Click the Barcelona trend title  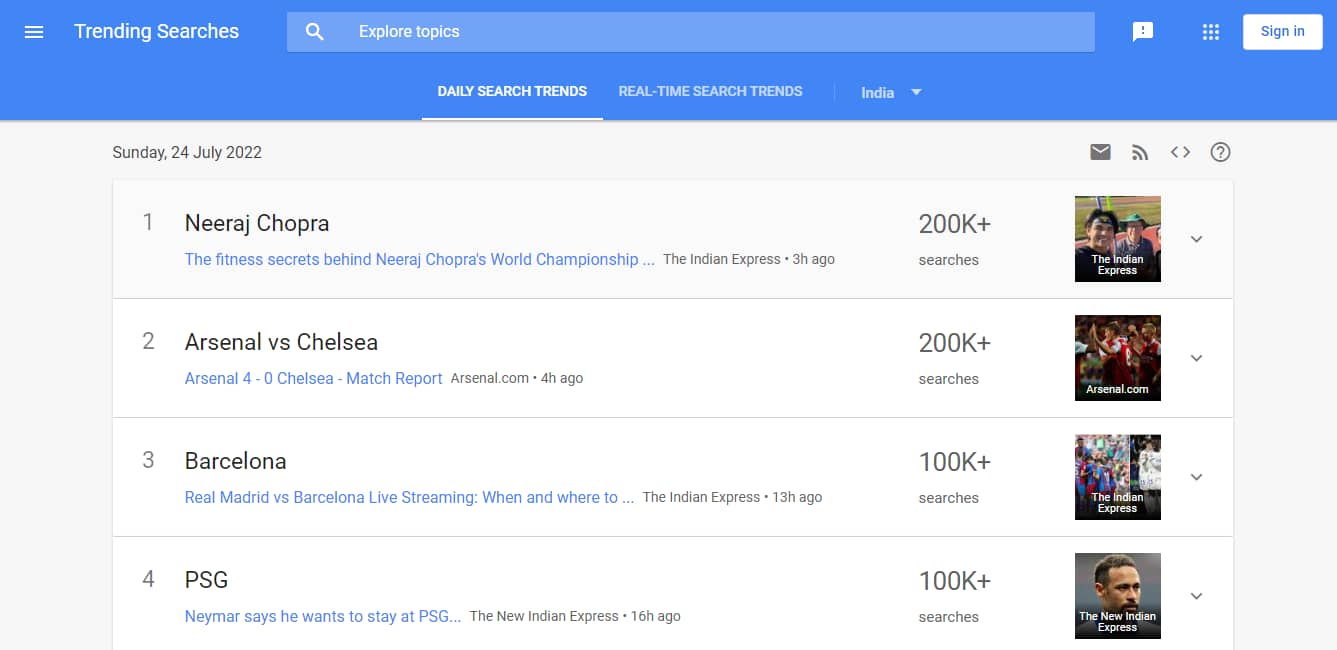235,461
